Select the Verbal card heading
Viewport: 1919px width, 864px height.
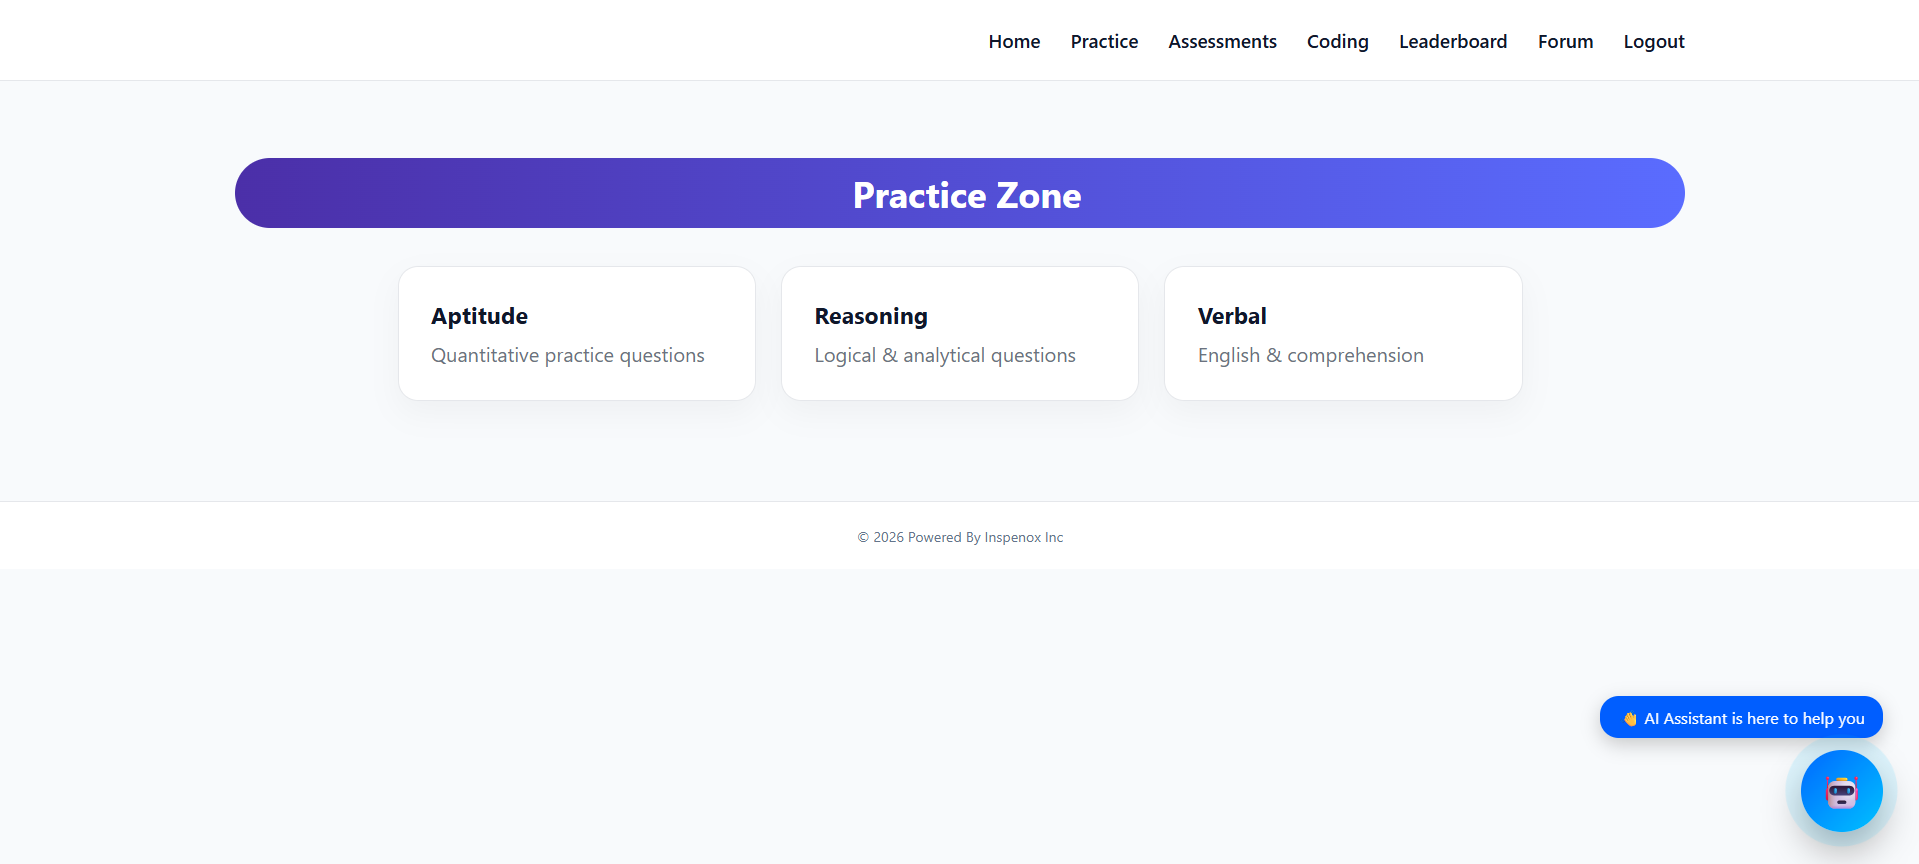pos(1232,316)
